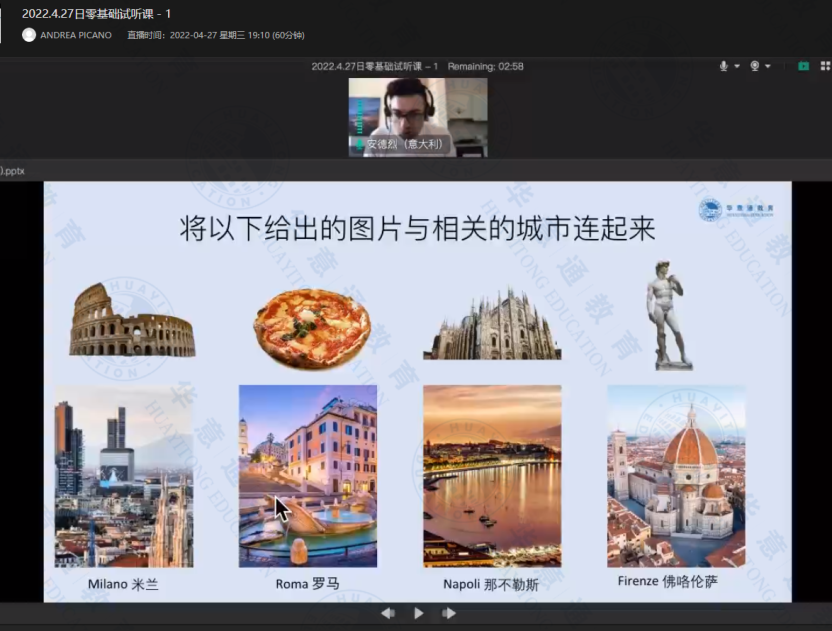The width and height of the screenshot is (832, 631).
Task: Mute the microphone
Action: (724, 66)
